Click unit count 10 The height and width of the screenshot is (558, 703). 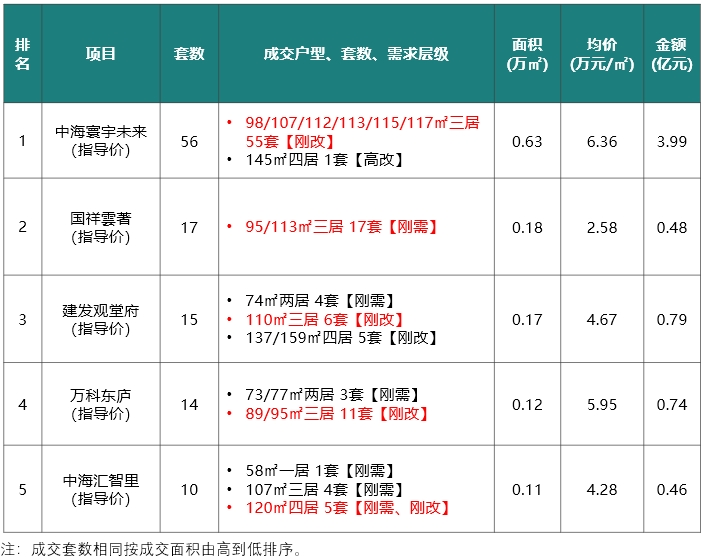coord(189,489)
